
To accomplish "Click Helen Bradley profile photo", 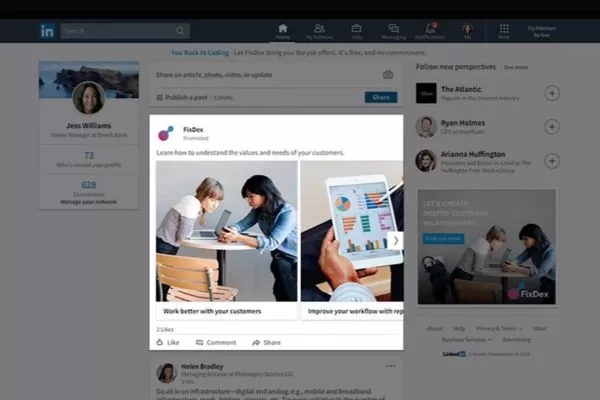I will [166, 373].
